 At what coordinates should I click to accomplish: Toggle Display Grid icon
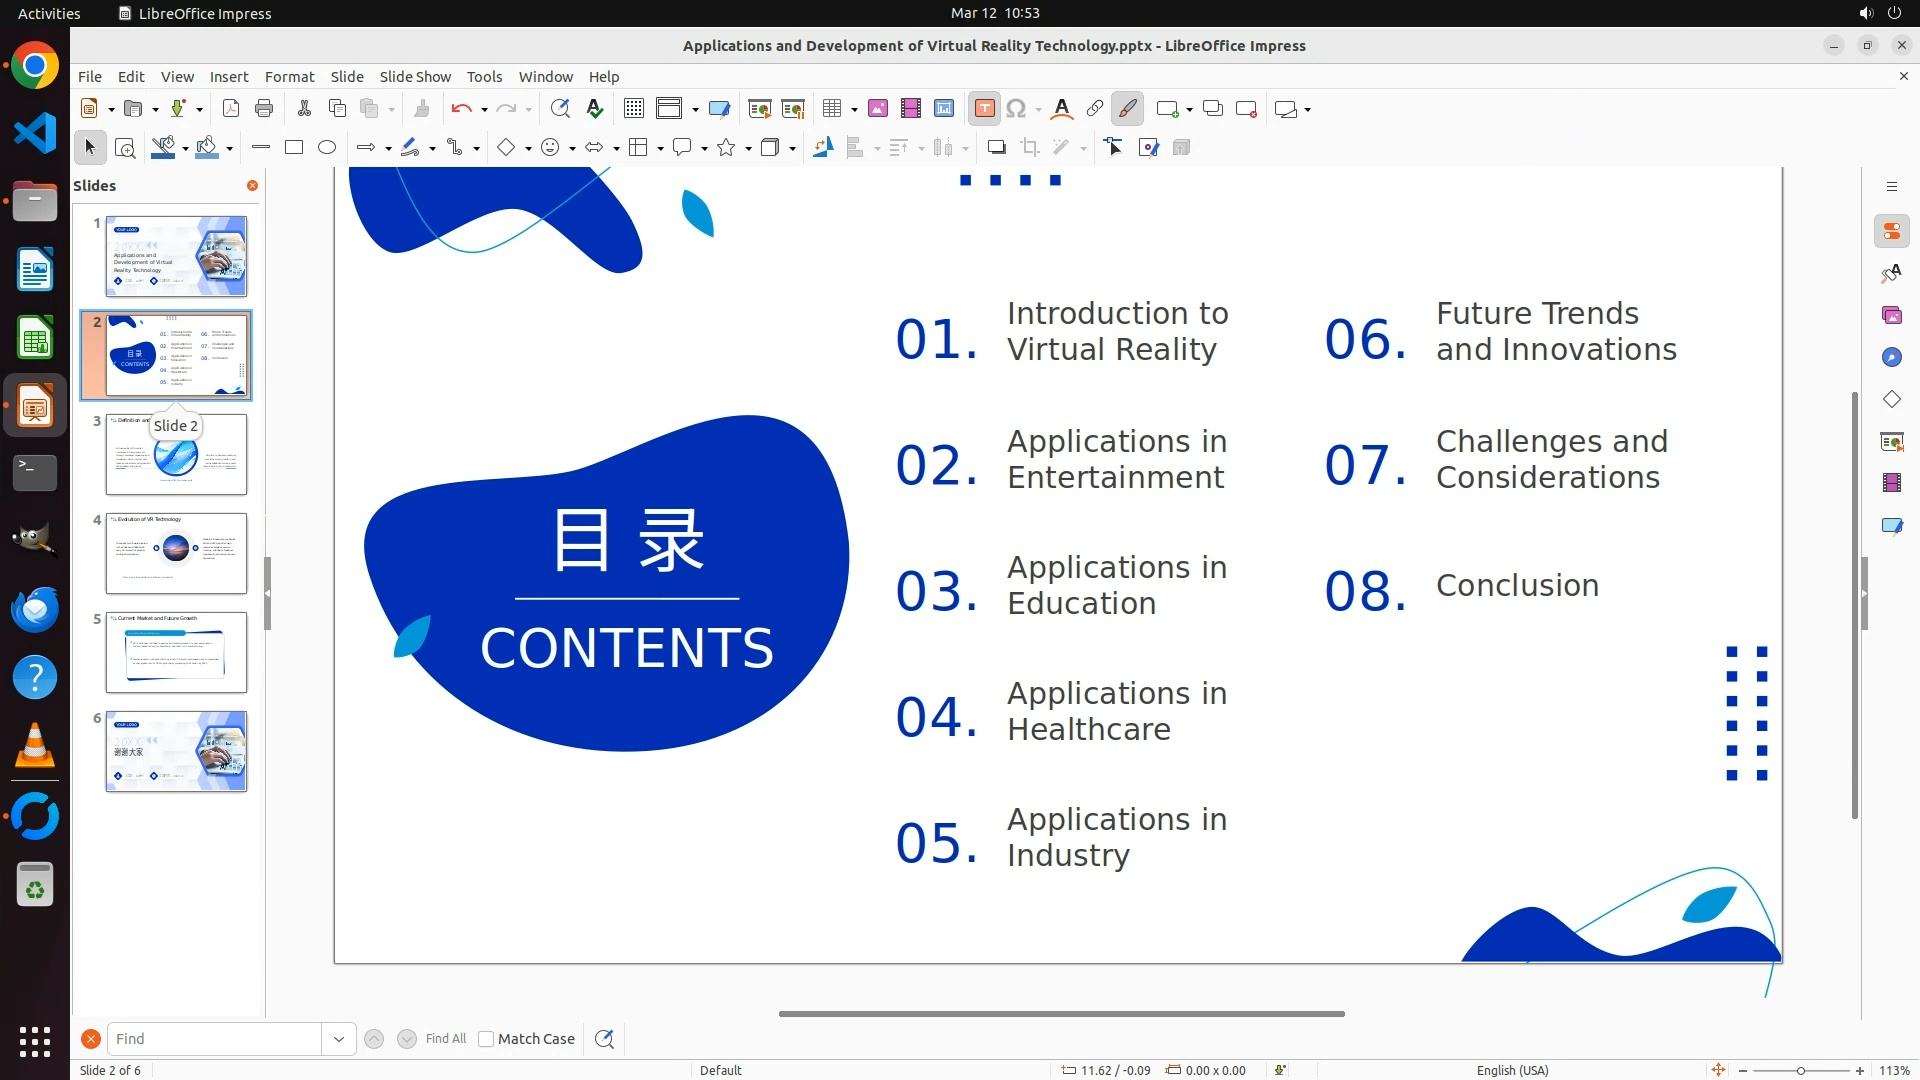tap(633, 109)
